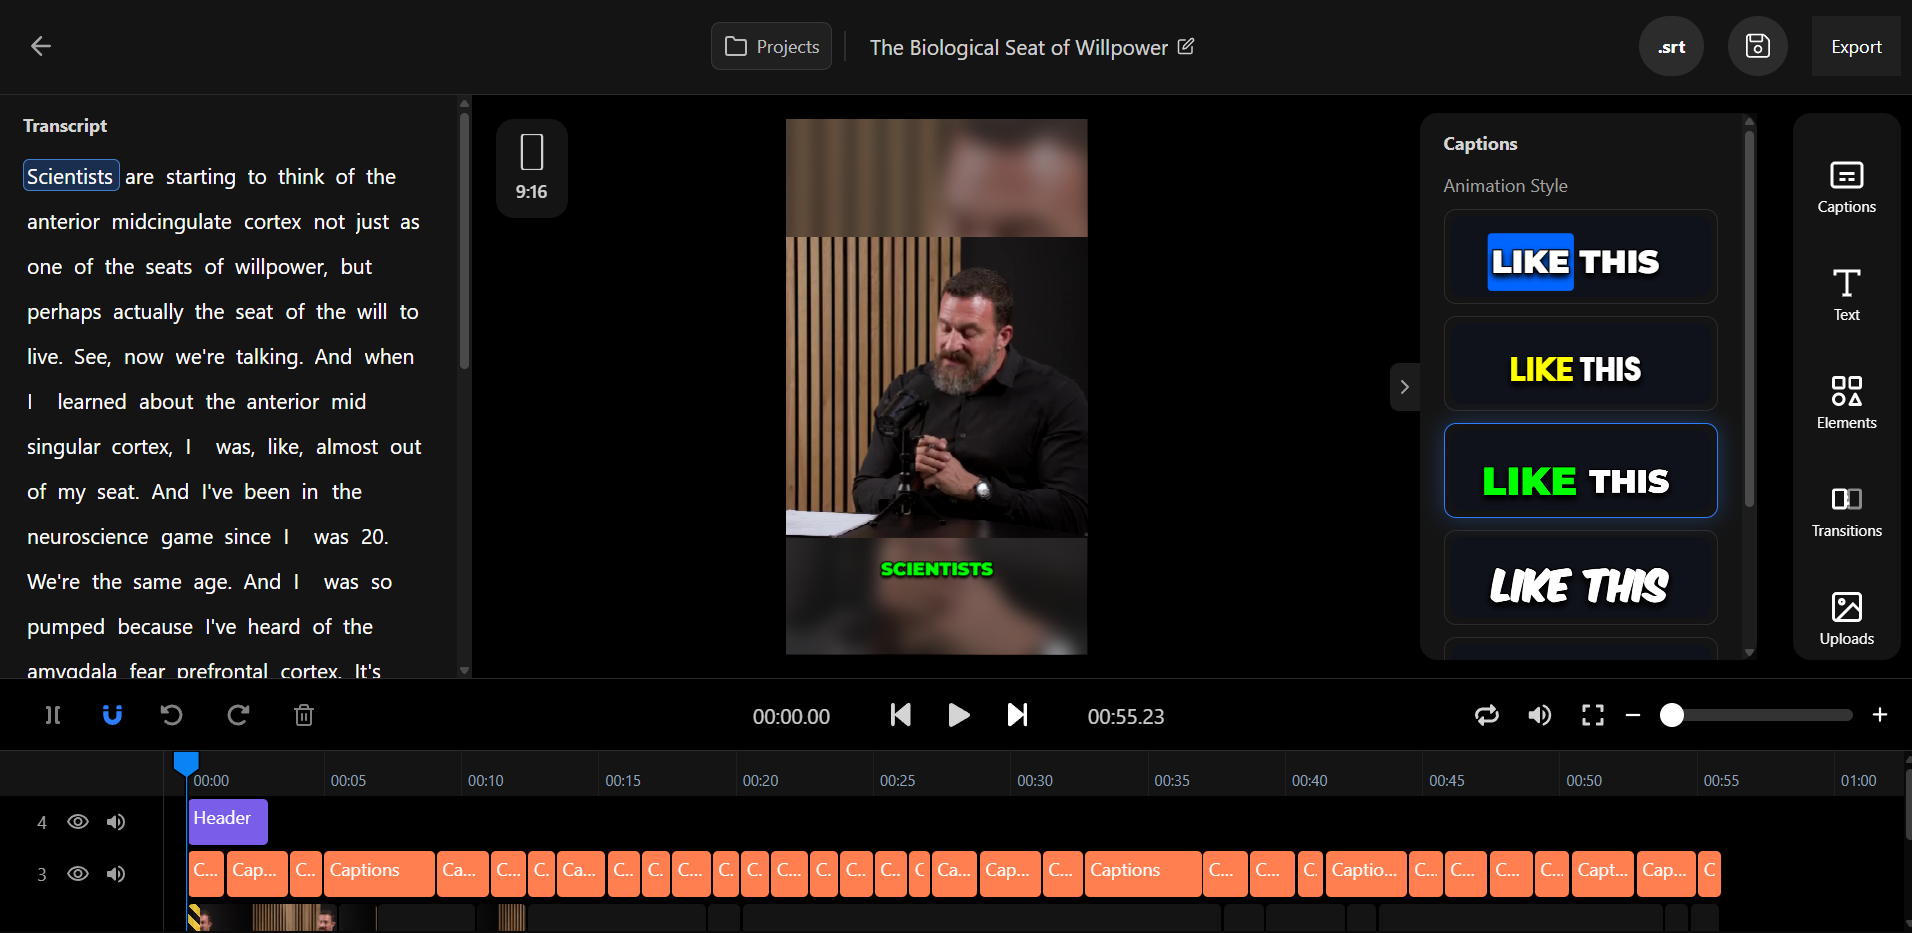Mute track 3 speaker icon
The width and height of the screenshot is (1912, 933).
117,874
